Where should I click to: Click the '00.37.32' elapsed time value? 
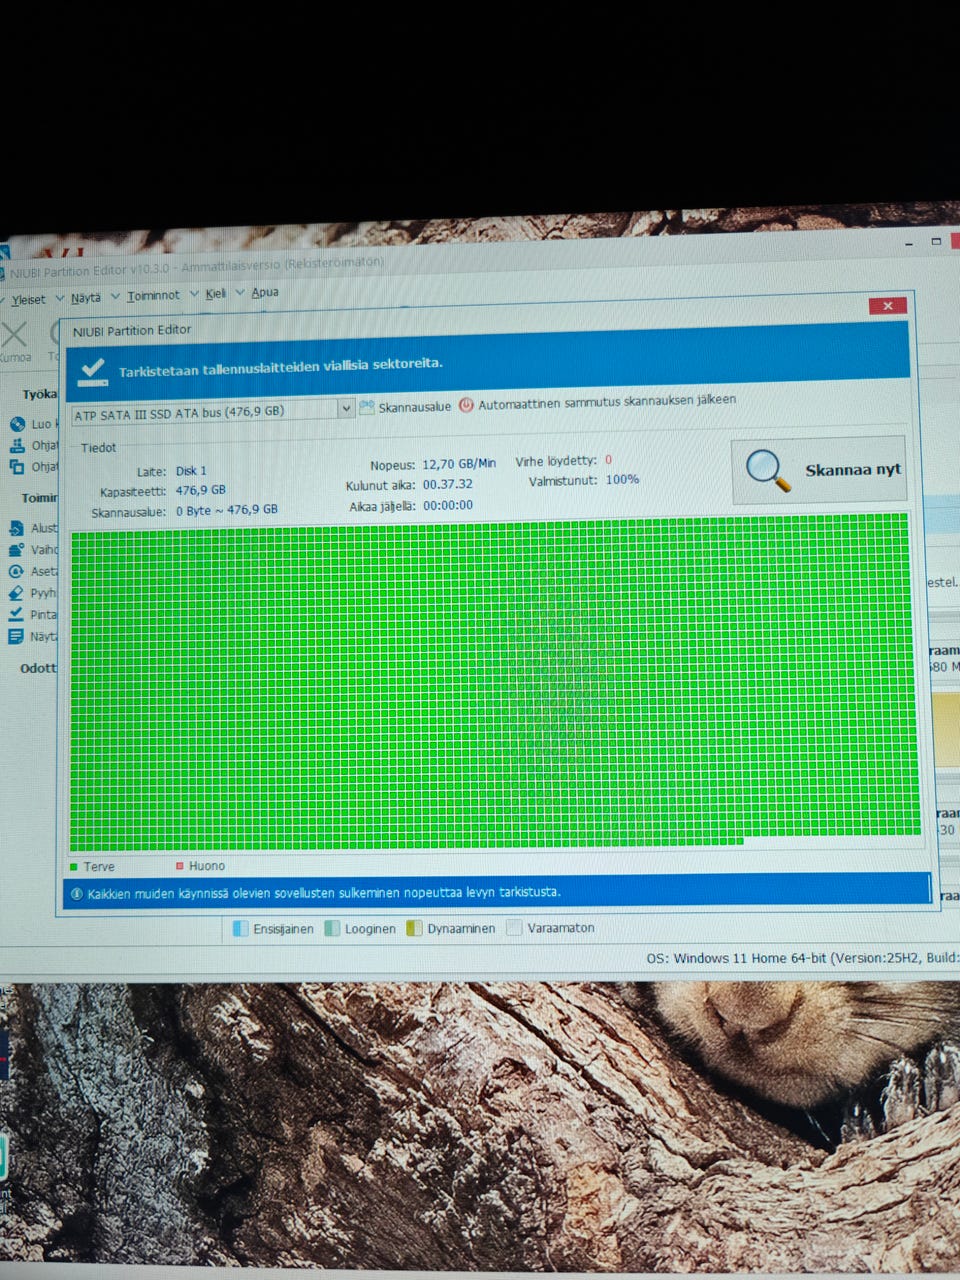click(447, 484)
